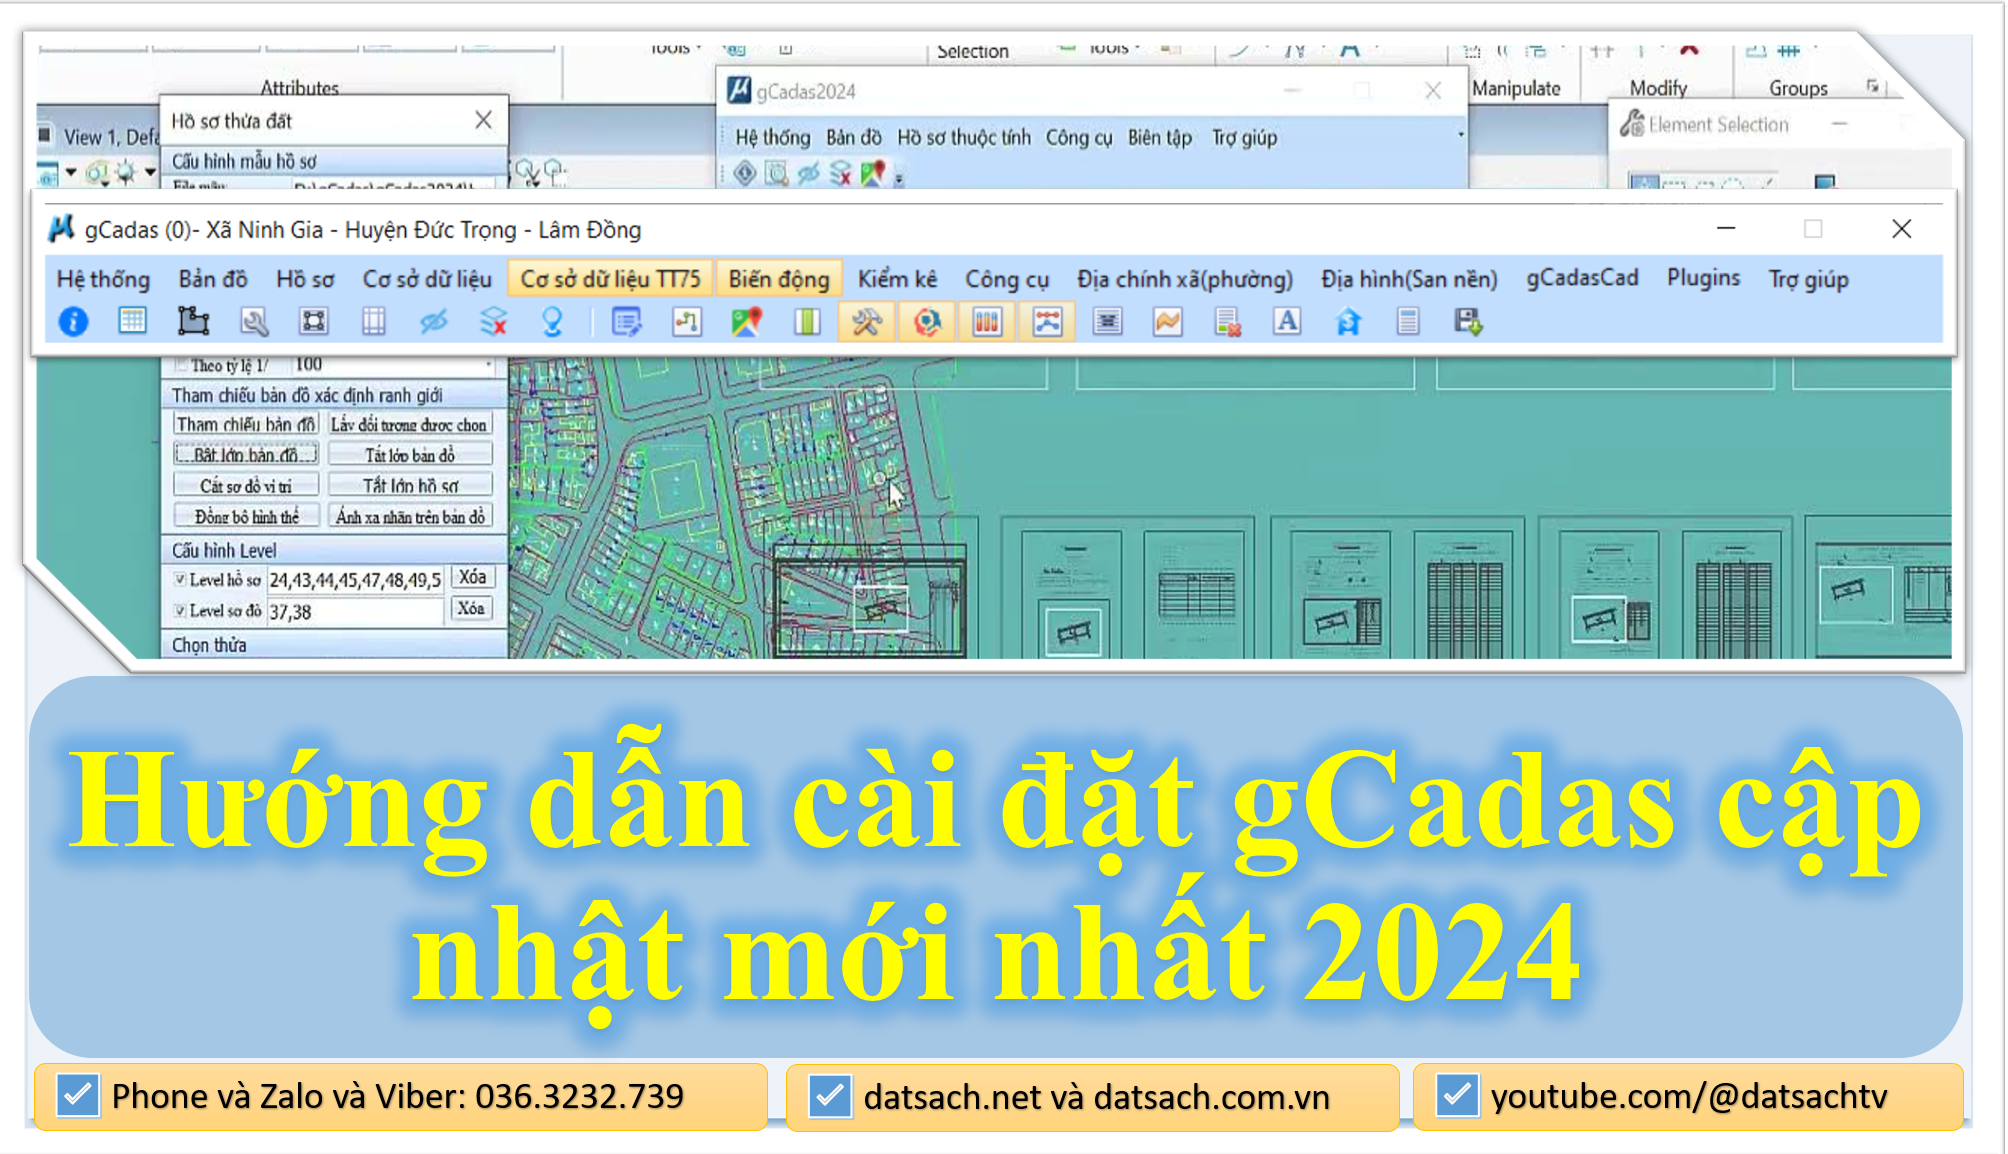Click the hidden-eye layer visibility icon
Screen dimensions: 2008x1154
pyautogui.click(x=433, y=322)
